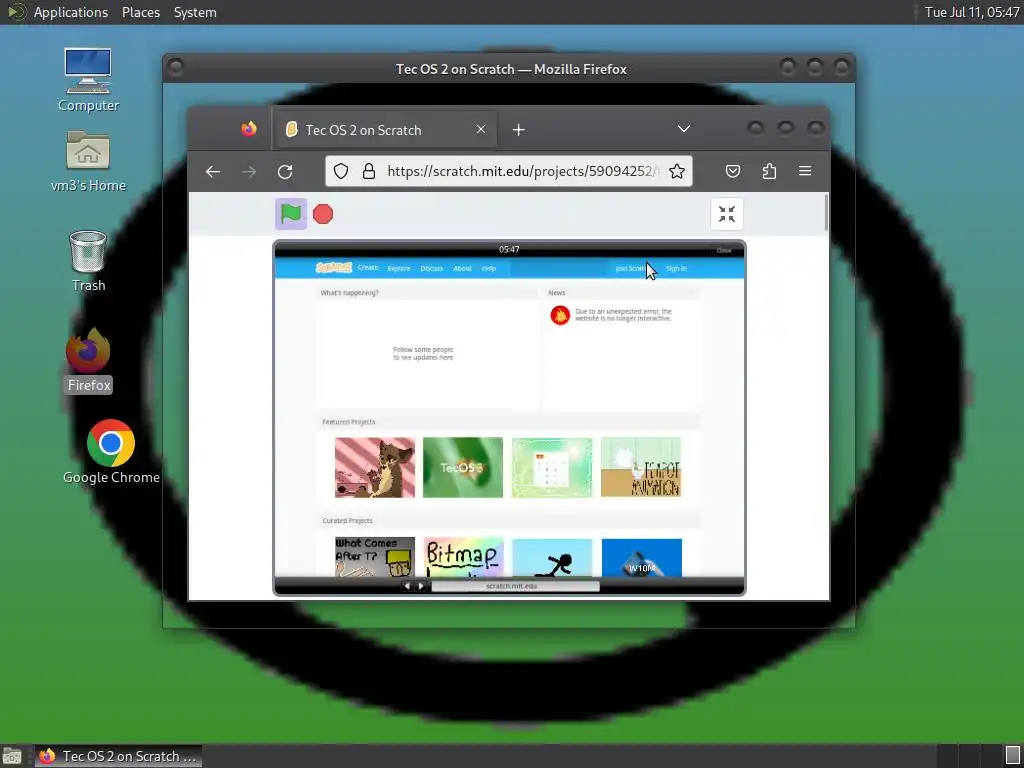
Task: Click the Curated Projects heading
Action: (x=347, y=520)
